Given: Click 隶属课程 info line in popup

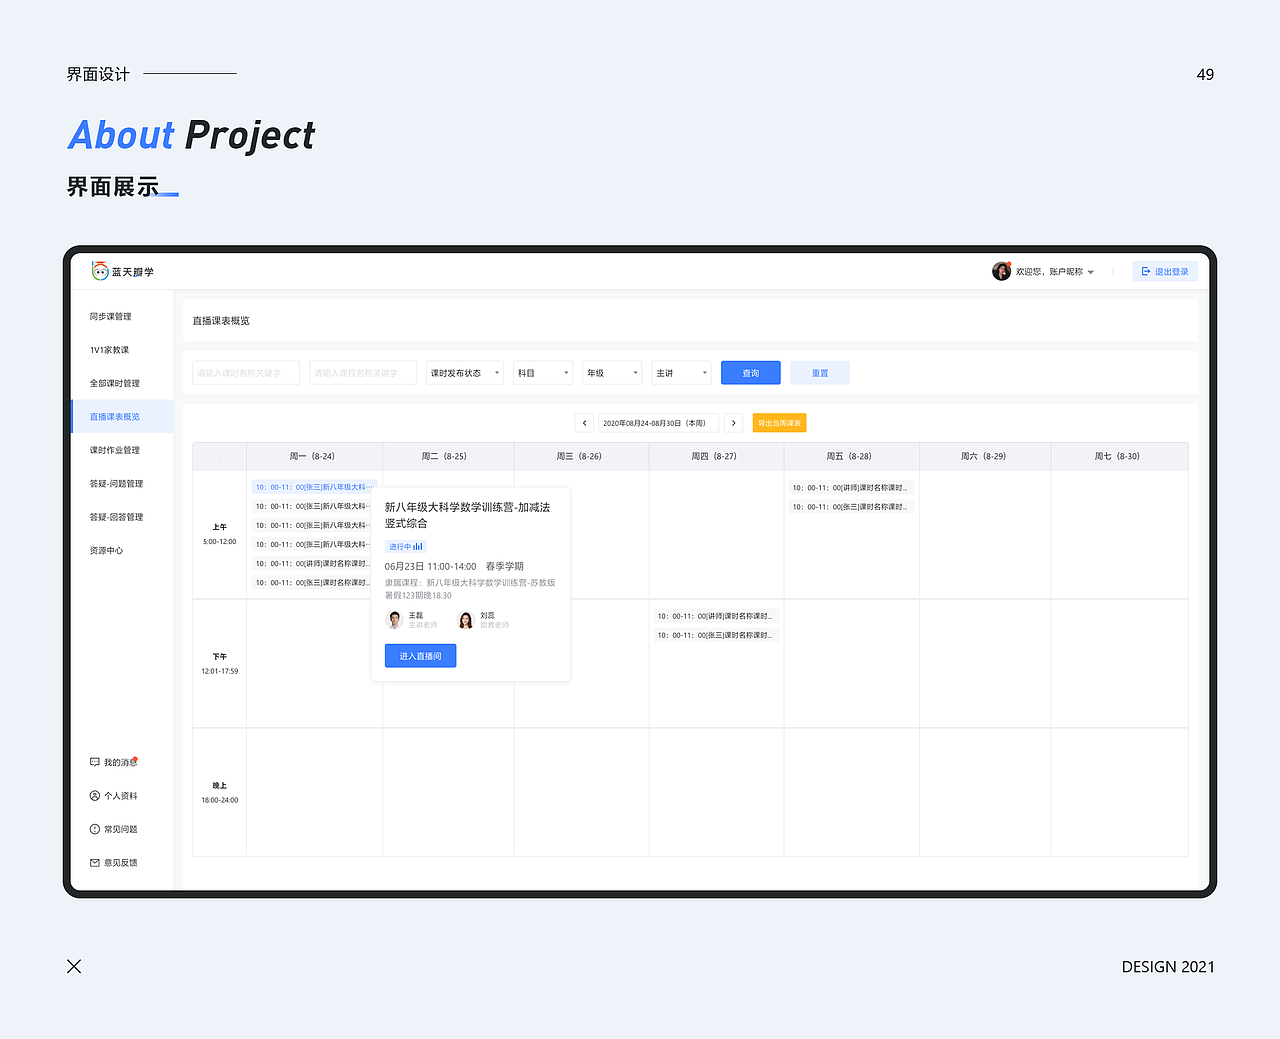Looking at the screenshot, I should click(x=470, y=589).
